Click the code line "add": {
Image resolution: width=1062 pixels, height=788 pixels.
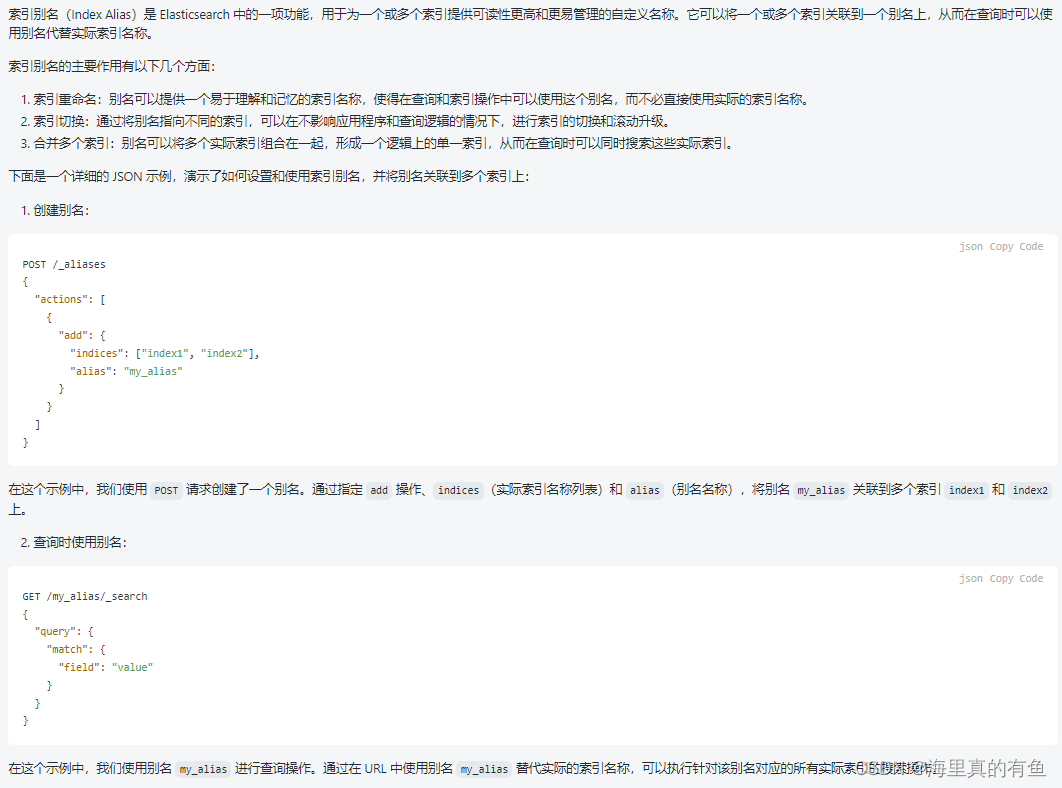[82, 335]
